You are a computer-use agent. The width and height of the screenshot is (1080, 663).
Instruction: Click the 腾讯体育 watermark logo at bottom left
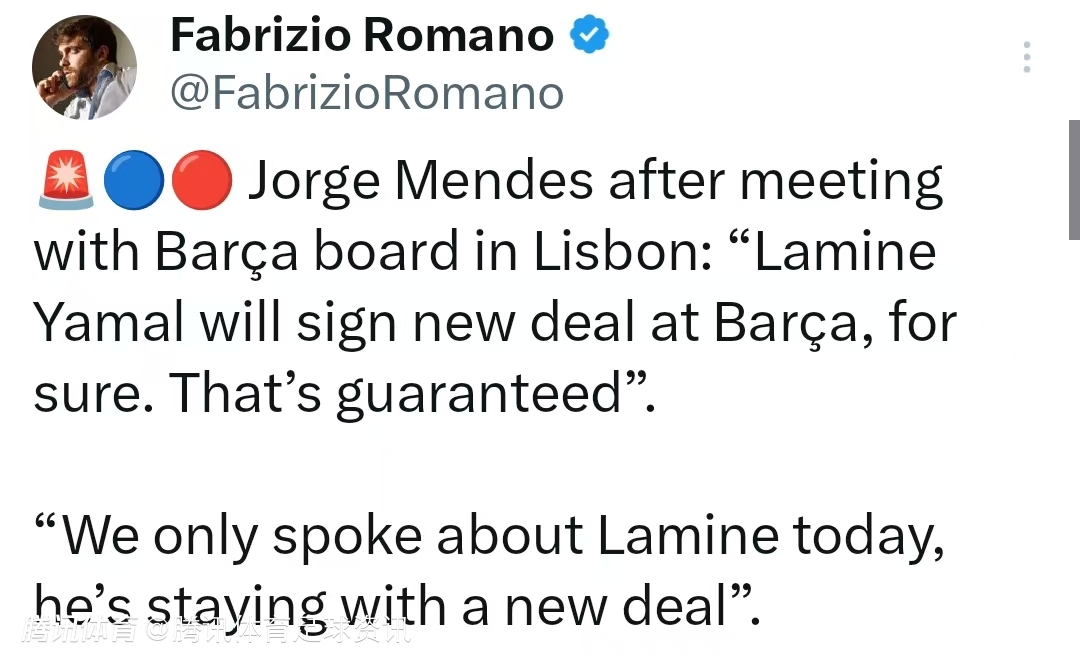tap(82, 631)
